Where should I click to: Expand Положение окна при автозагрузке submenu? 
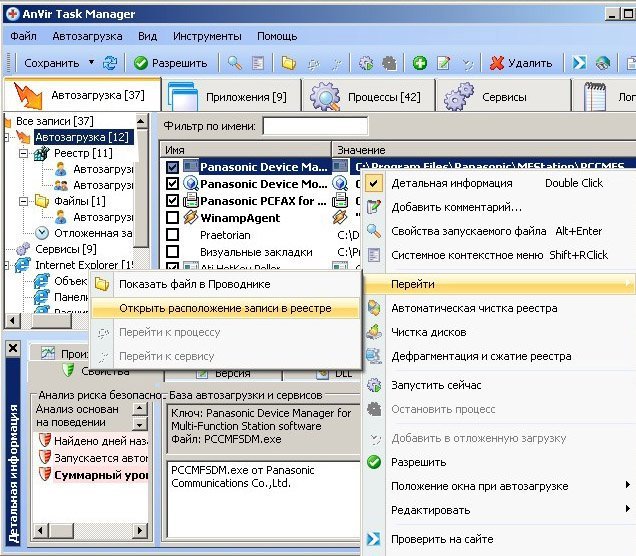[499, 486]
